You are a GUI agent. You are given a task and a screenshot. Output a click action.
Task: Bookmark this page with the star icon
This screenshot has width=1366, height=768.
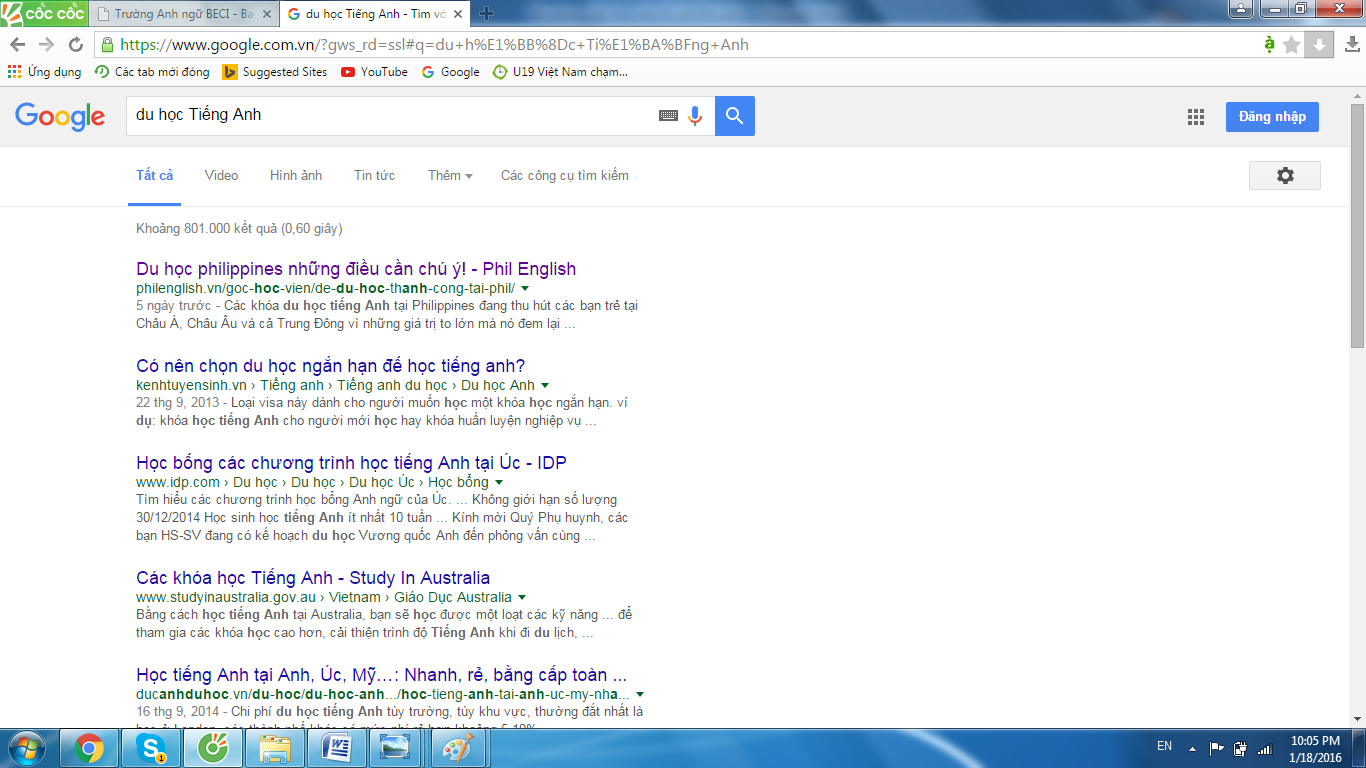pyautogui.click(x=1291, y=45)
